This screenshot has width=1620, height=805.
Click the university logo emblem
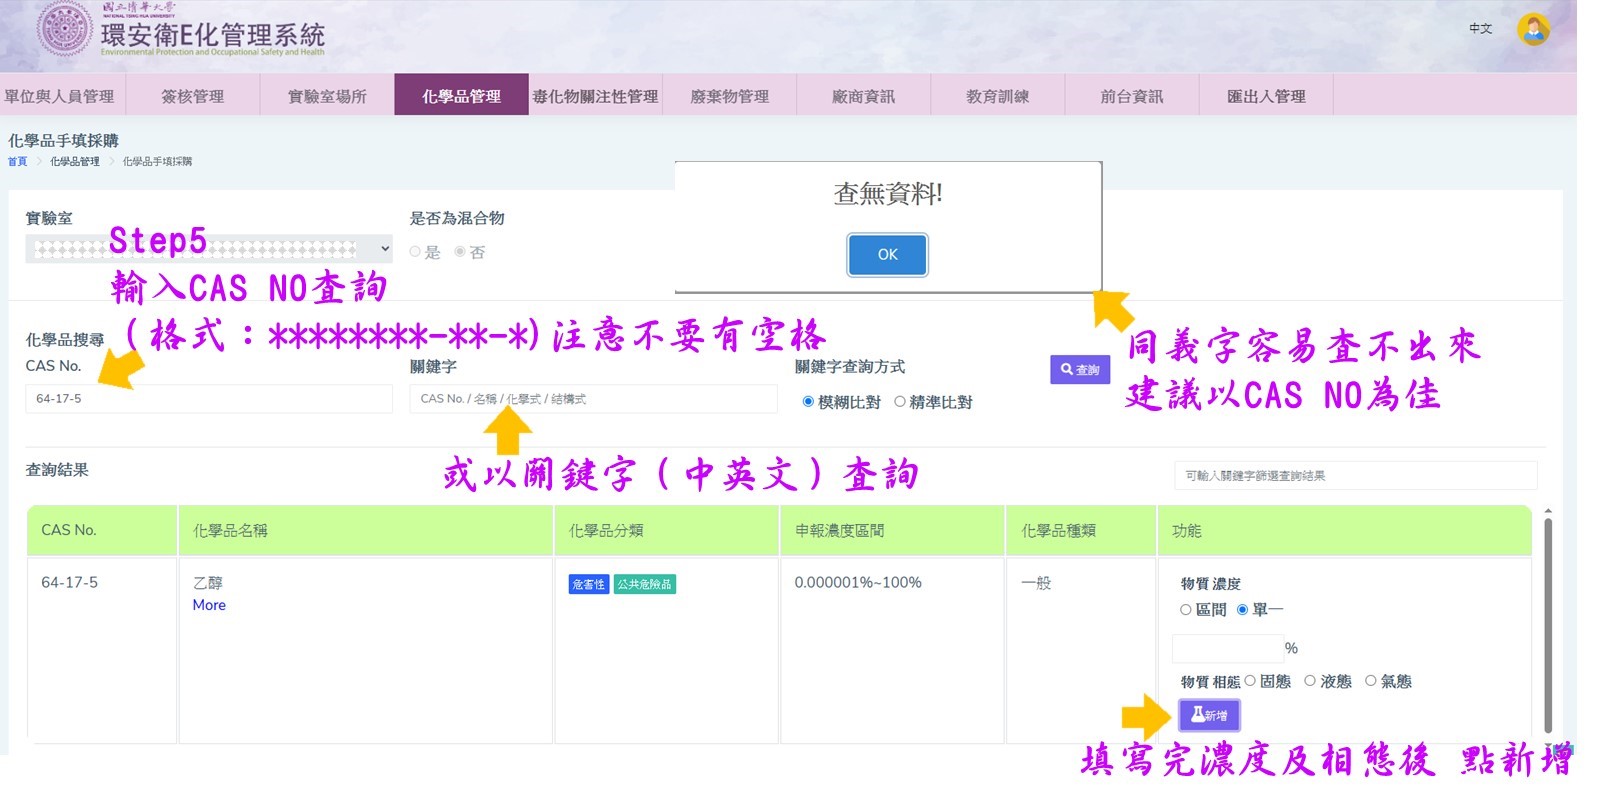click(65, 30)
